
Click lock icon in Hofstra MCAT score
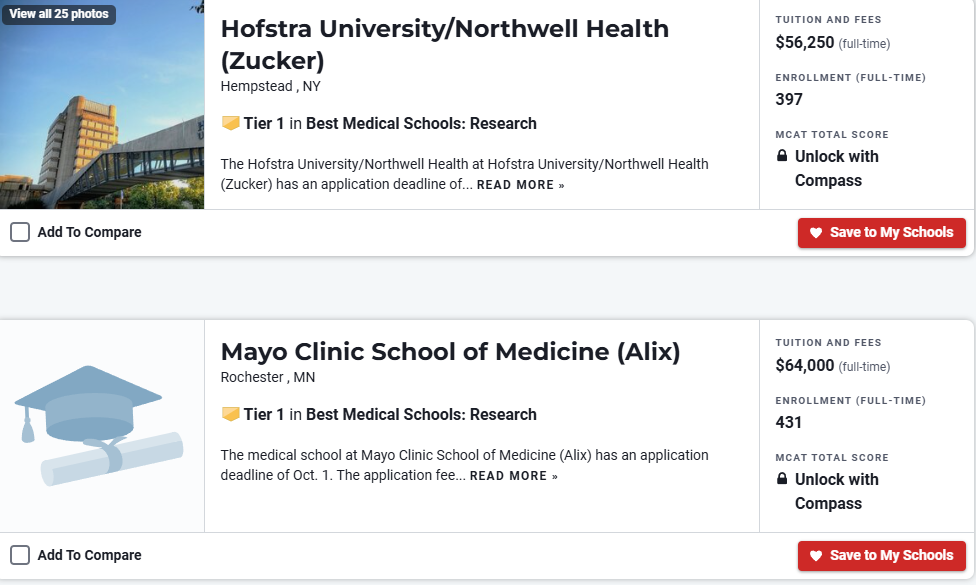click(782, 157)
